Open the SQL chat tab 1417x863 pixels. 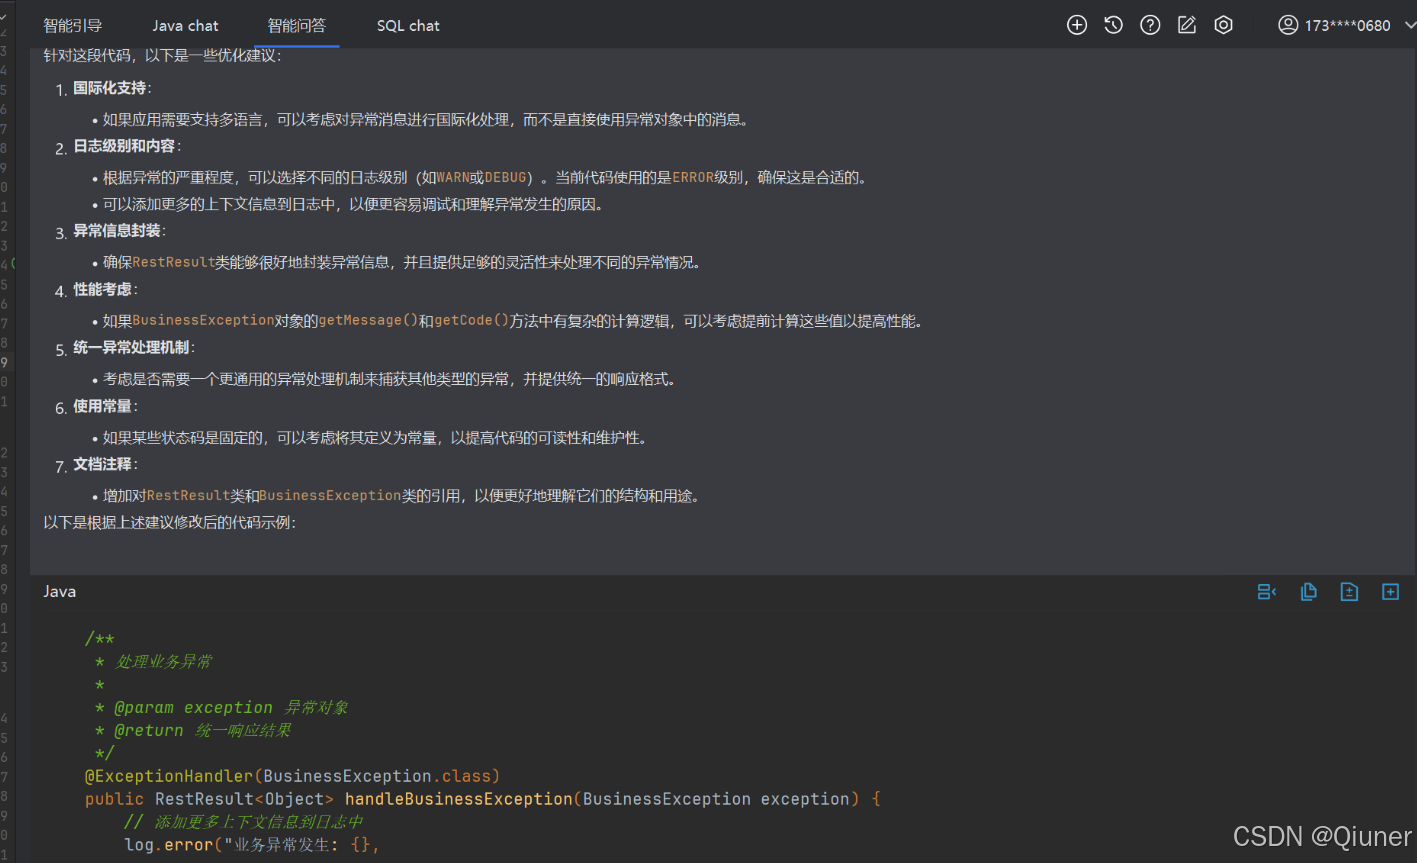pos(408,25)
